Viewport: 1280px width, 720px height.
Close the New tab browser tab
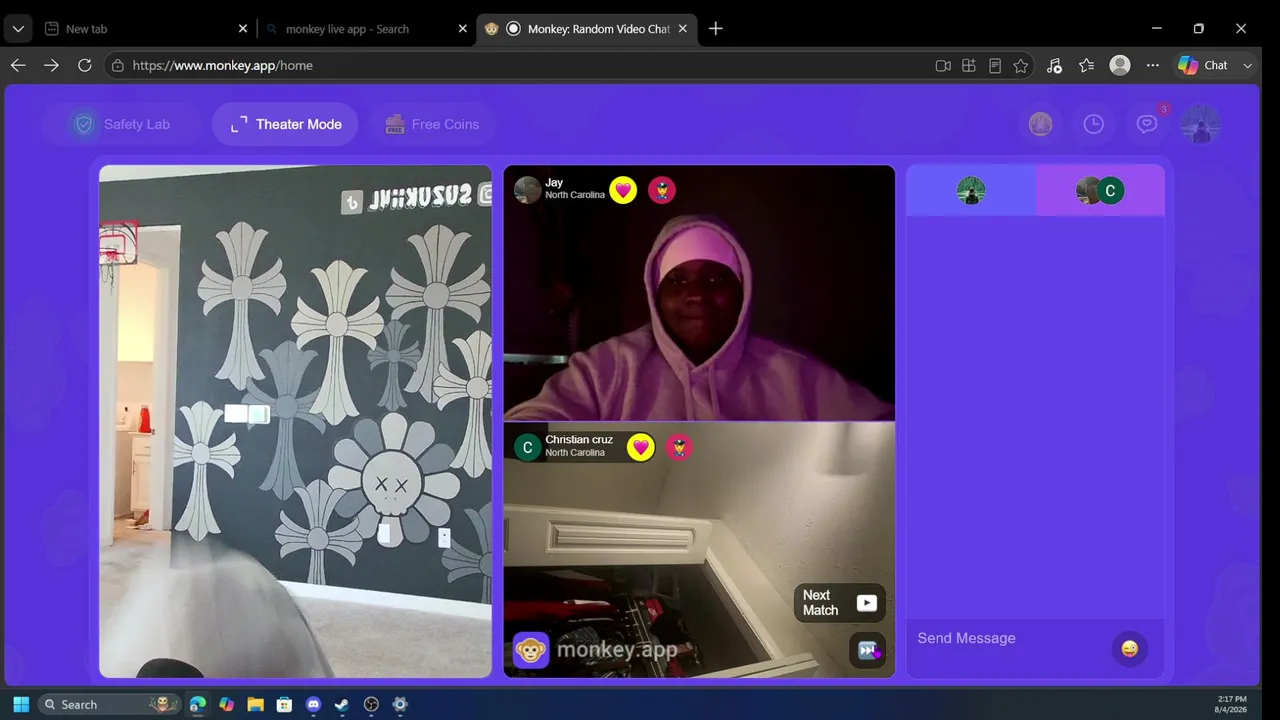(243, 29)
